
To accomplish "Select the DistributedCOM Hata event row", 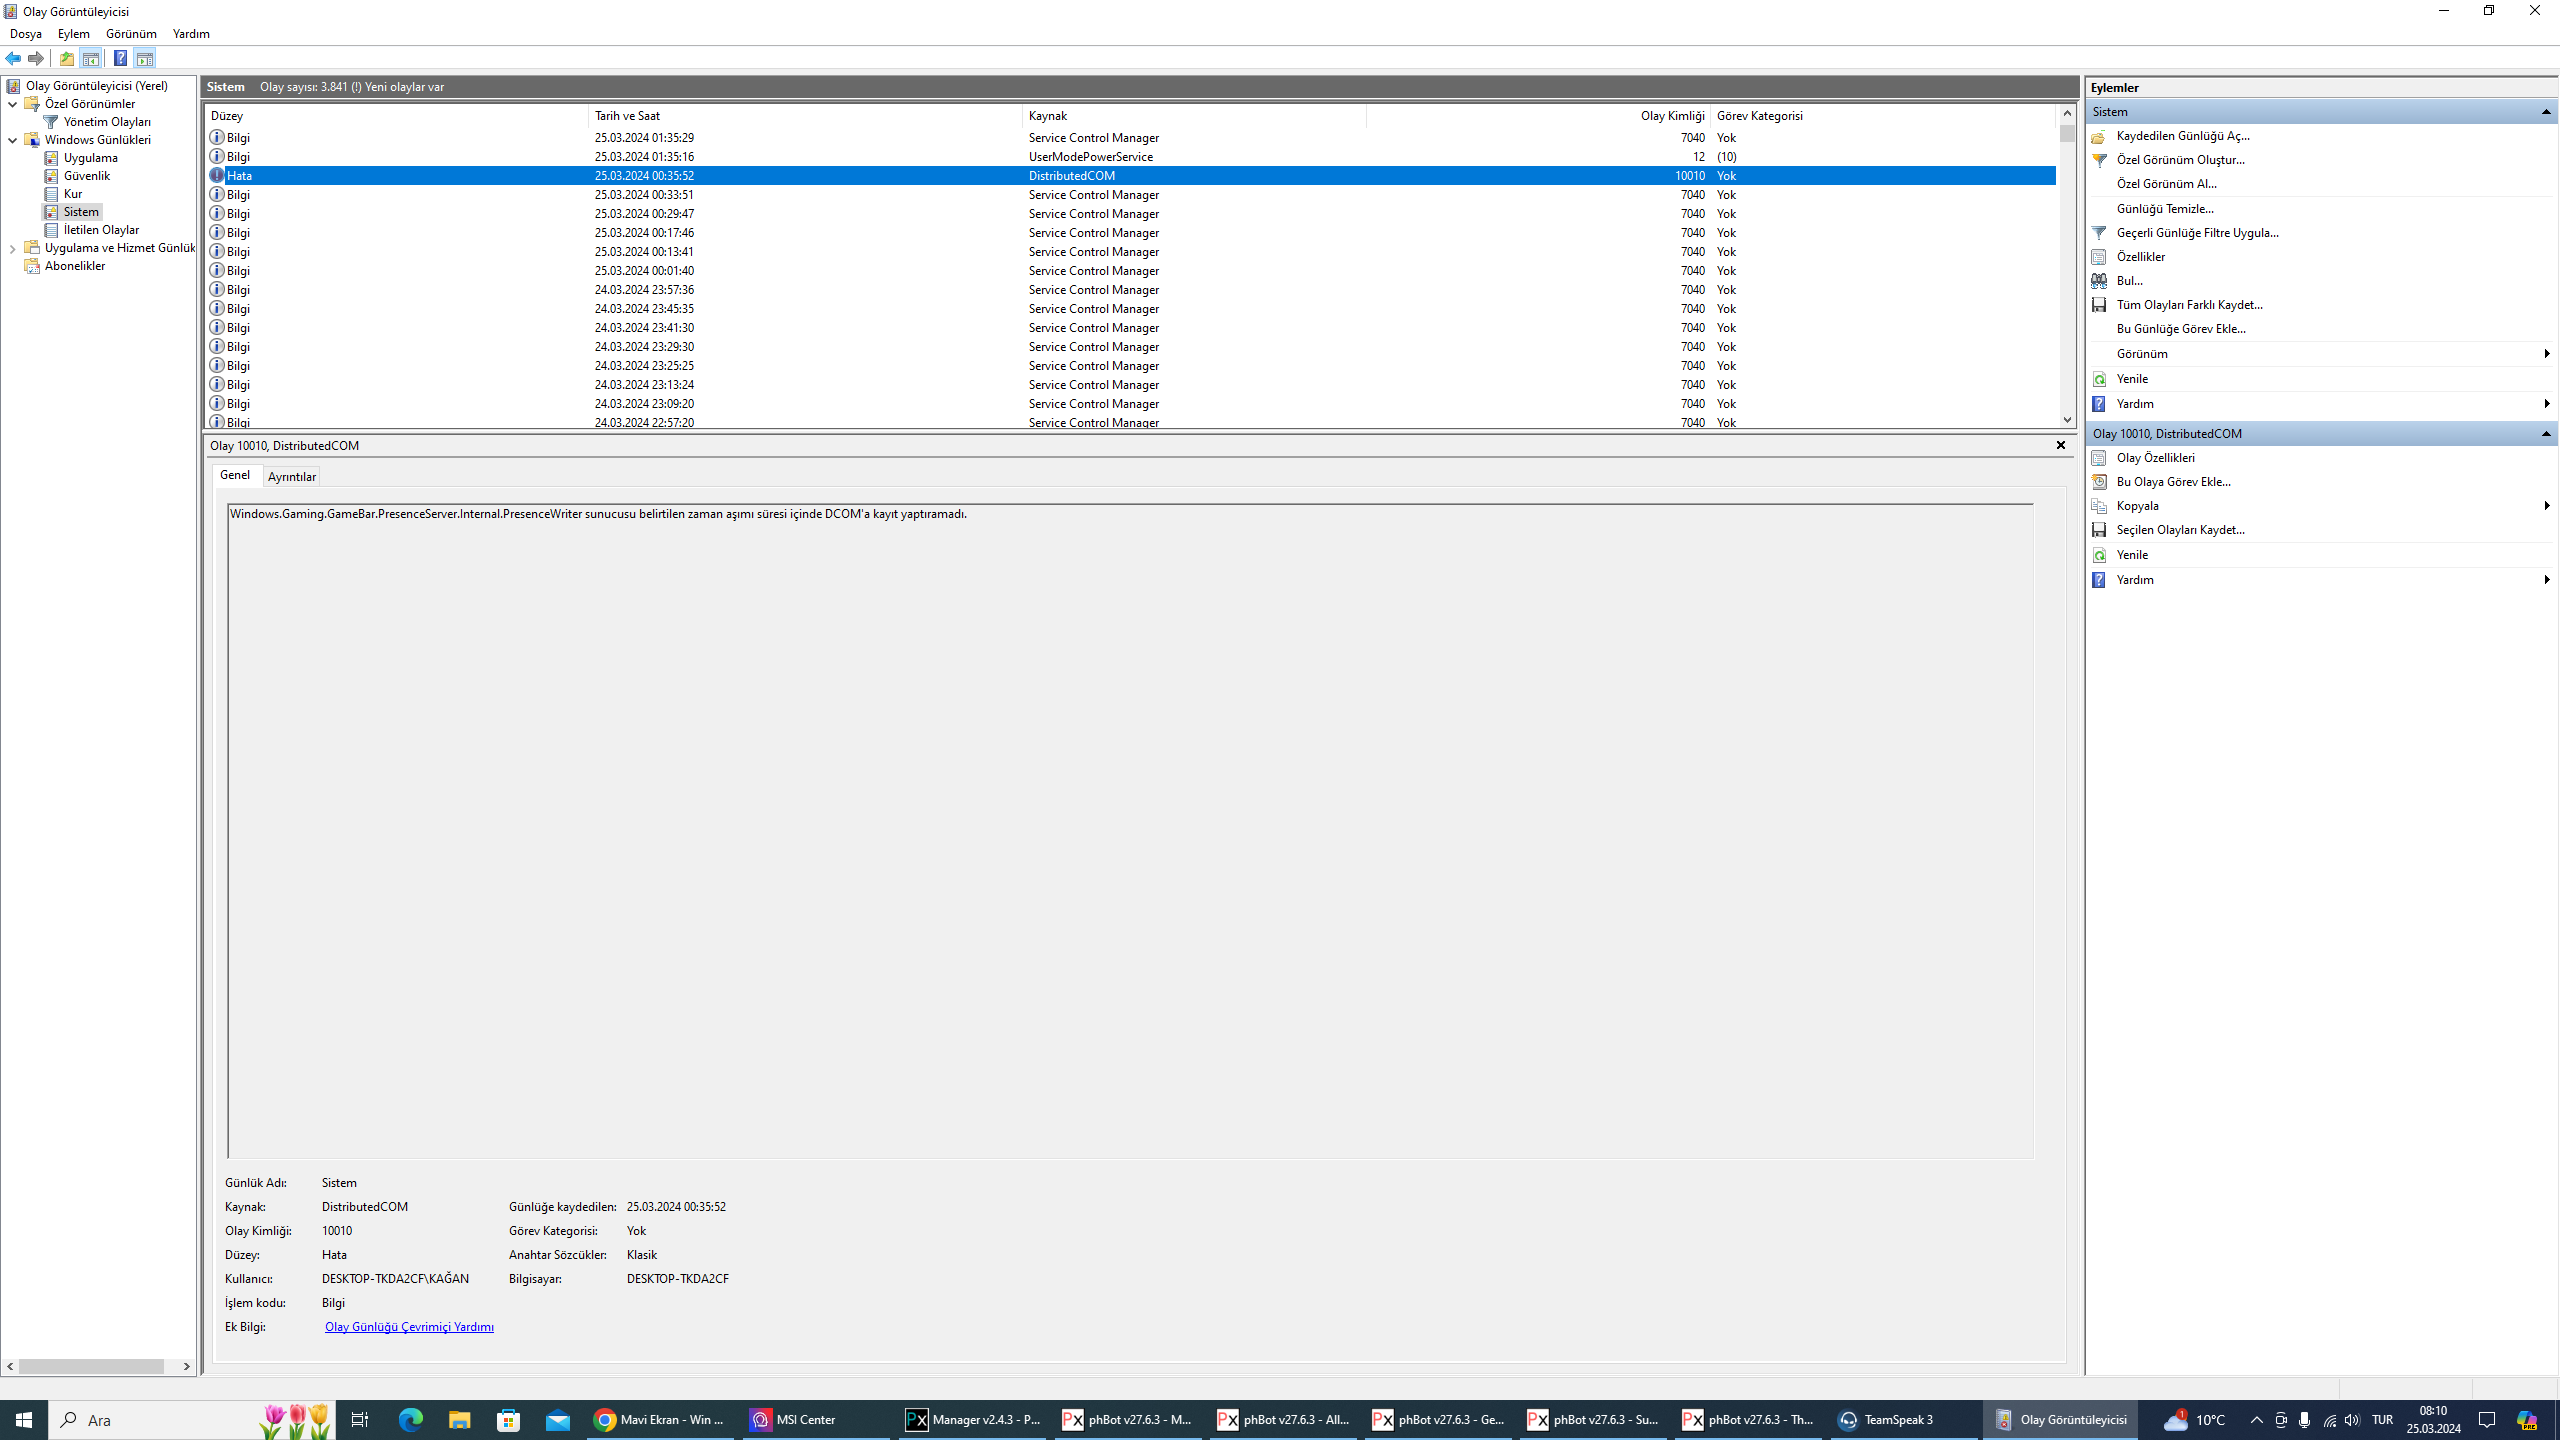I will (x=1131, y=176).
